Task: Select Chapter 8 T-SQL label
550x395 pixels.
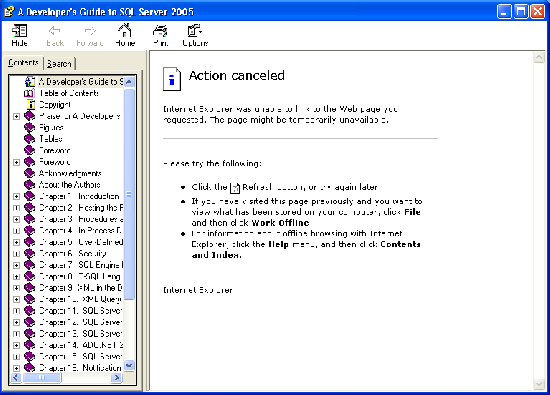Action: tap(80, 276)
